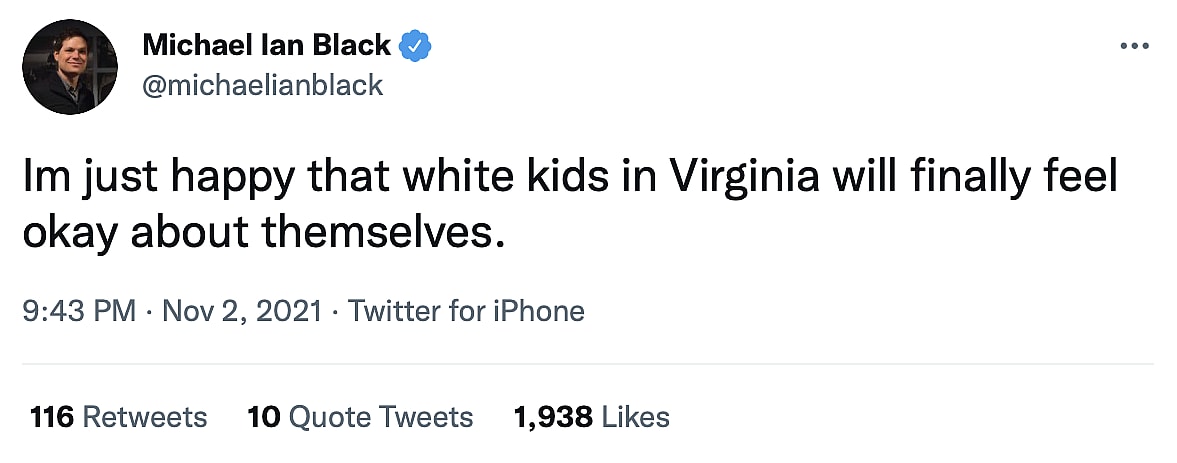
Task: Show the Quote Tweets list
Action: (x=382, y=416)
